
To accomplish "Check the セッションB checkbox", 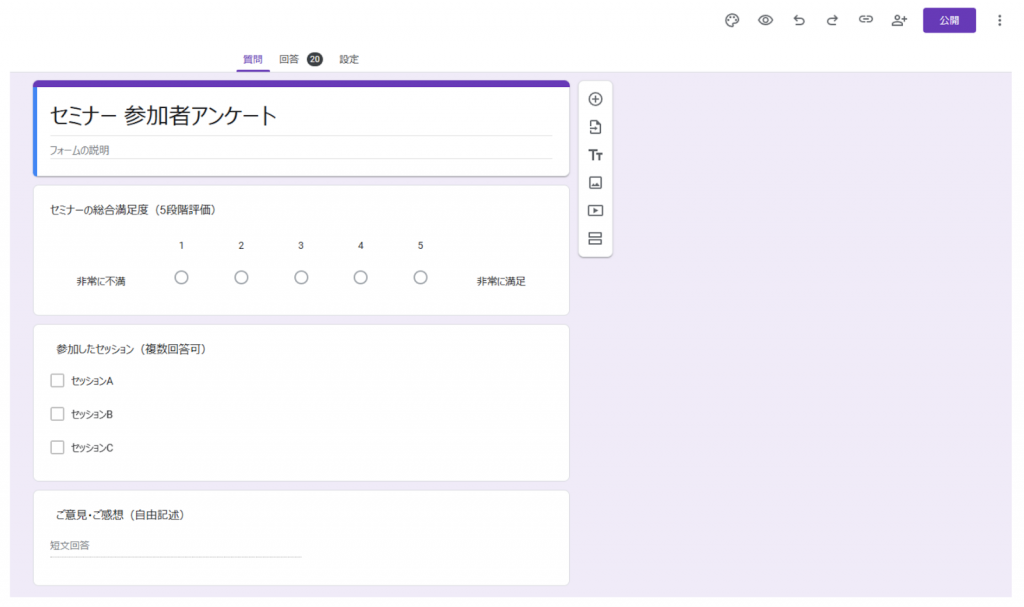I will tap(57, 414).
